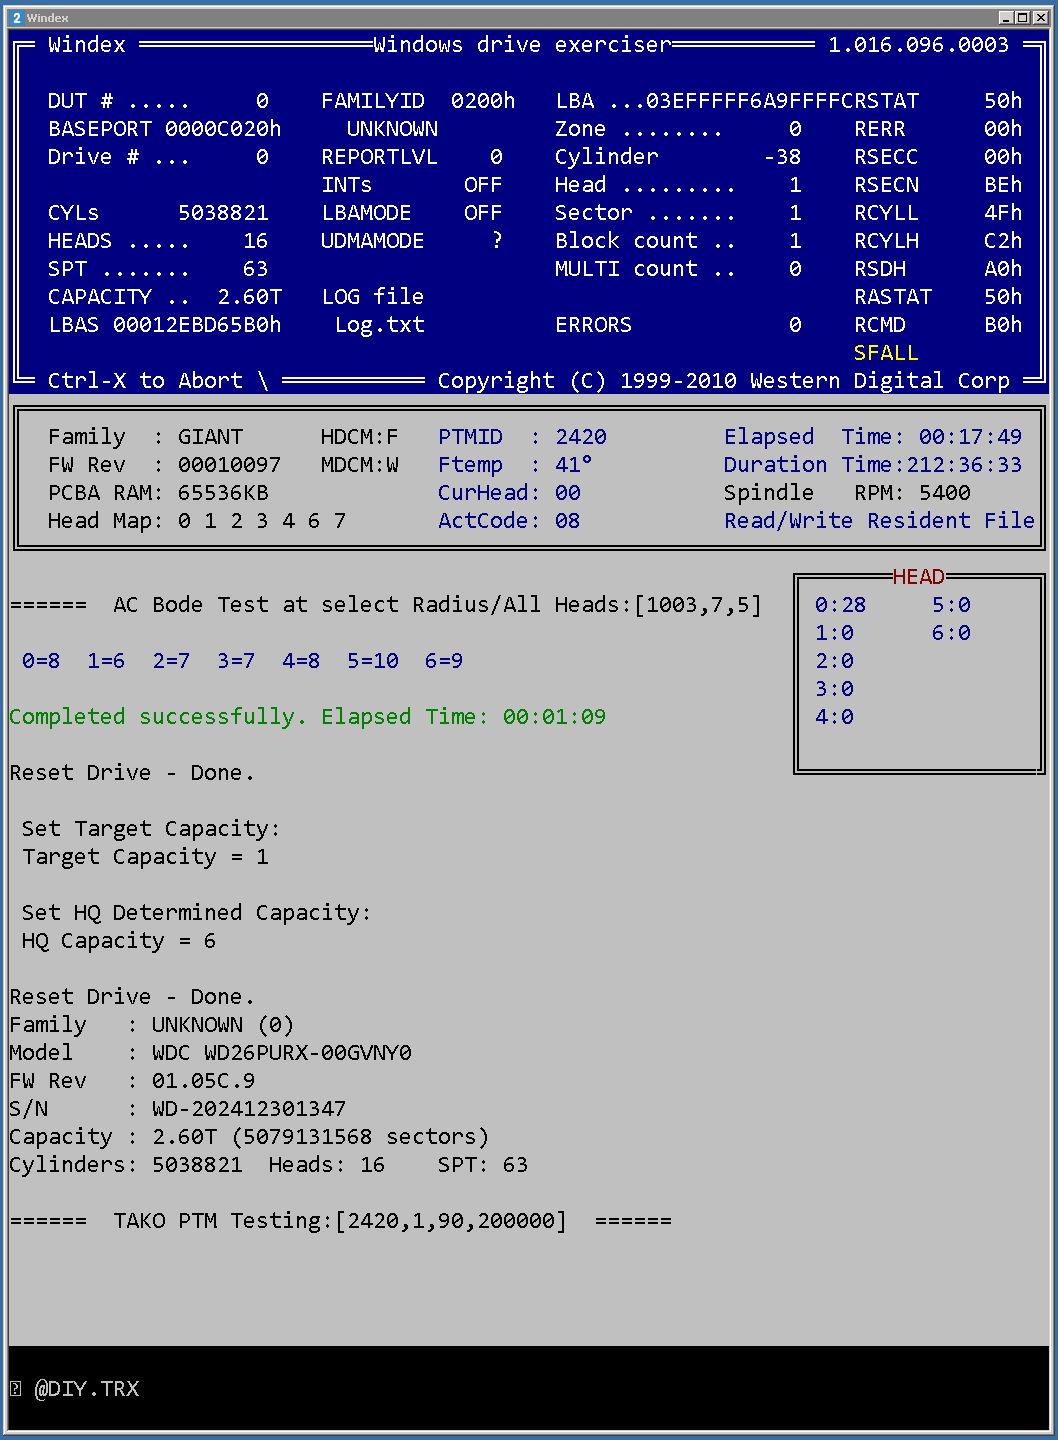The height and width of the screenshot is (1440, 1058).
Task: Click the TAKO PTM Testing line
Action: tap(340, 1221)
